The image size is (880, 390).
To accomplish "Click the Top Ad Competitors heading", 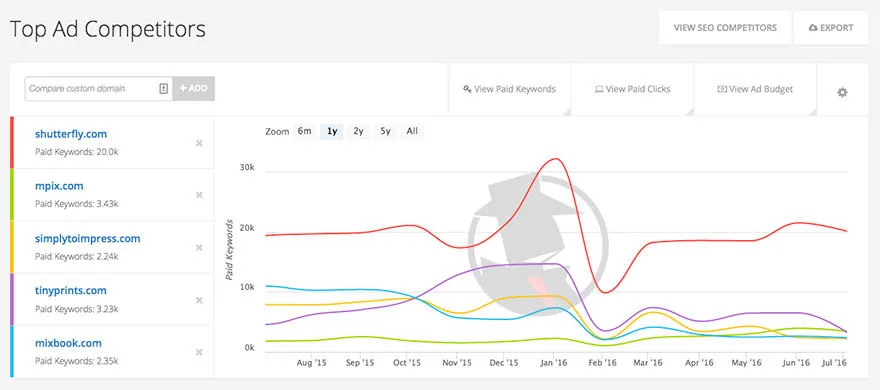I will tap(108, 29).
